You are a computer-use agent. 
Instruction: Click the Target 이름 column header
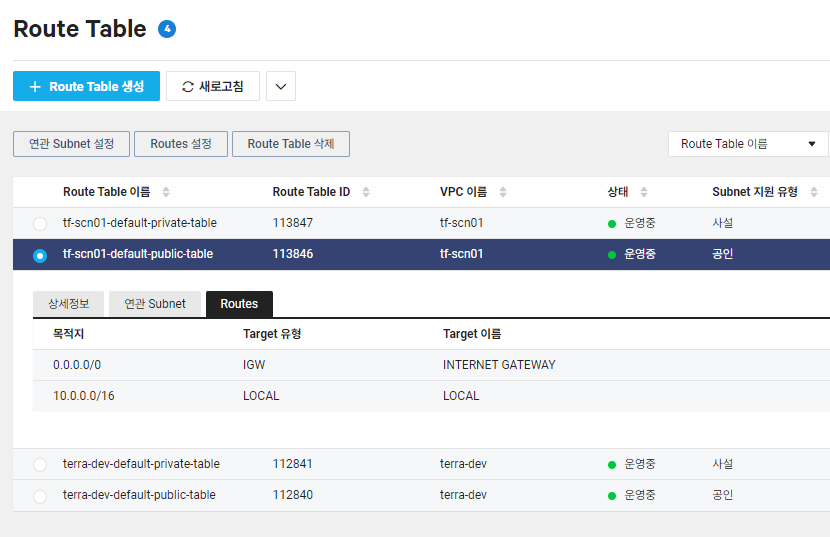coord(472,334)
